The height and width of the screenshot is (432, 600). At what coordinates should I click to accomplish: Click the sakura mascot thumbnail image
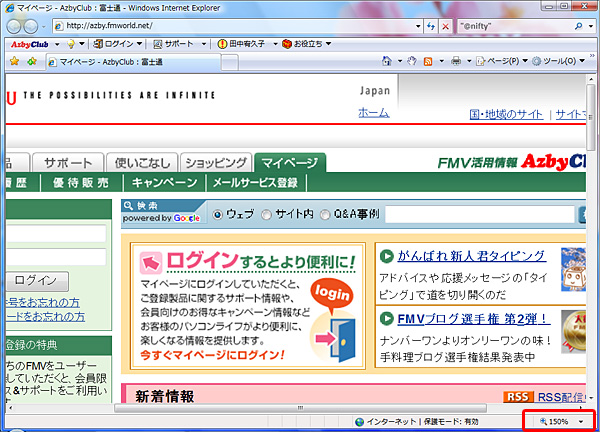(x=573, y=269)
